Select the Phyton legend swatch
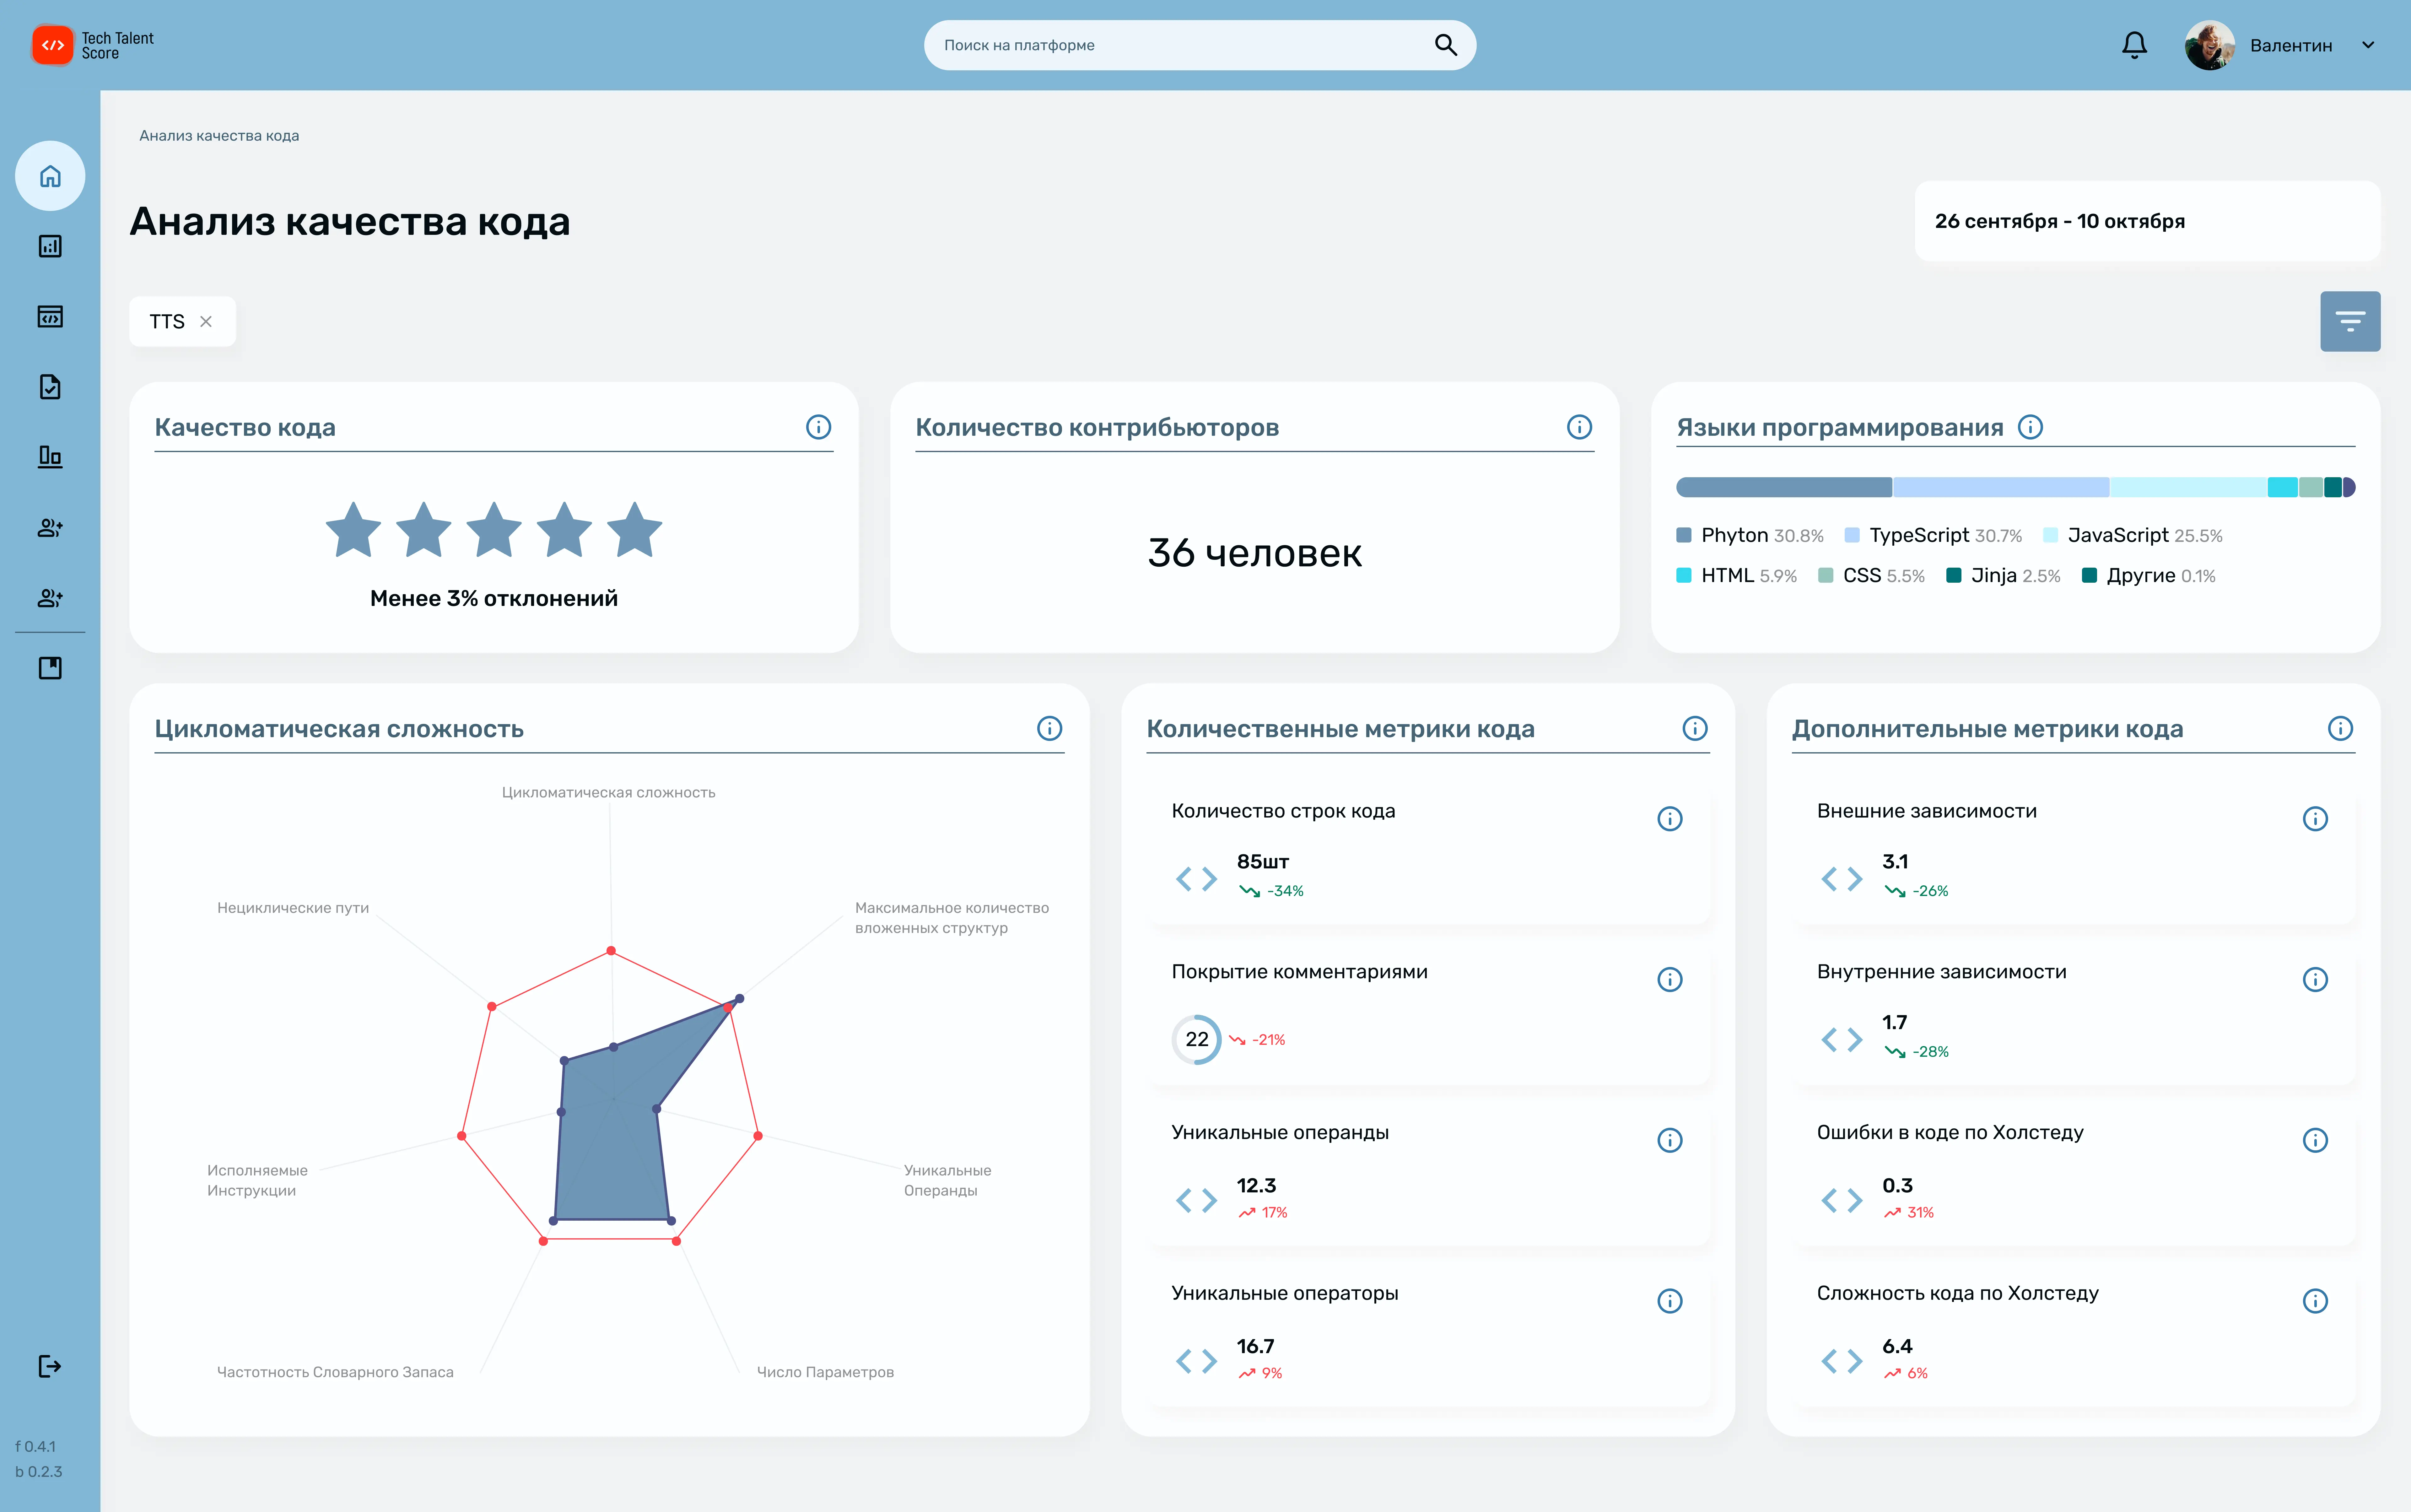 (1684, 535)
